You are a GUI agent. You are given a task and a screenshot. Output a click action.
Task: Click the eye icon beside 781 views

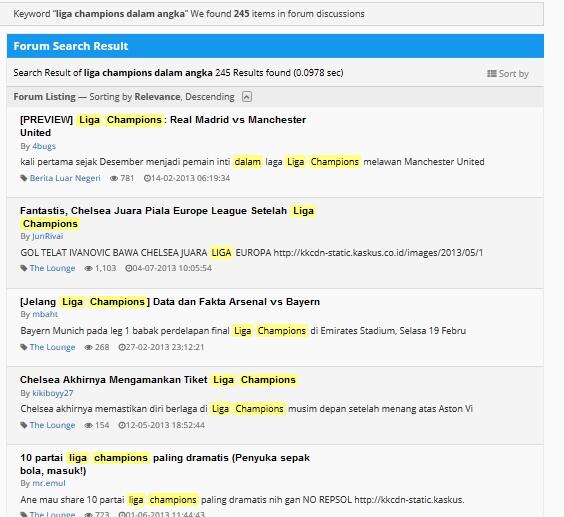pos(114,178)
